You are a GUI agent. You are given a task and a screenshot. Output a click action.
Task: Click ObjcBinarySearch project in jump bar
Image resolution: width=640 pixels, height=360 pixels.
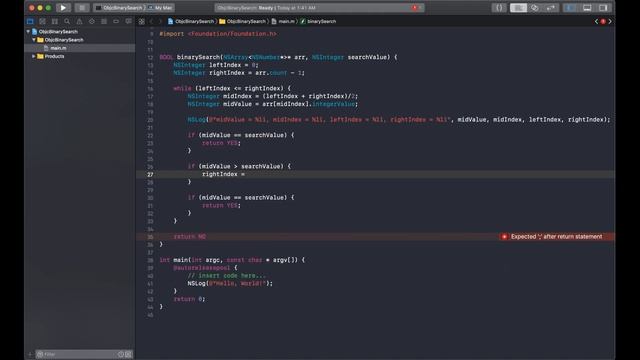[x=191, y=21]
